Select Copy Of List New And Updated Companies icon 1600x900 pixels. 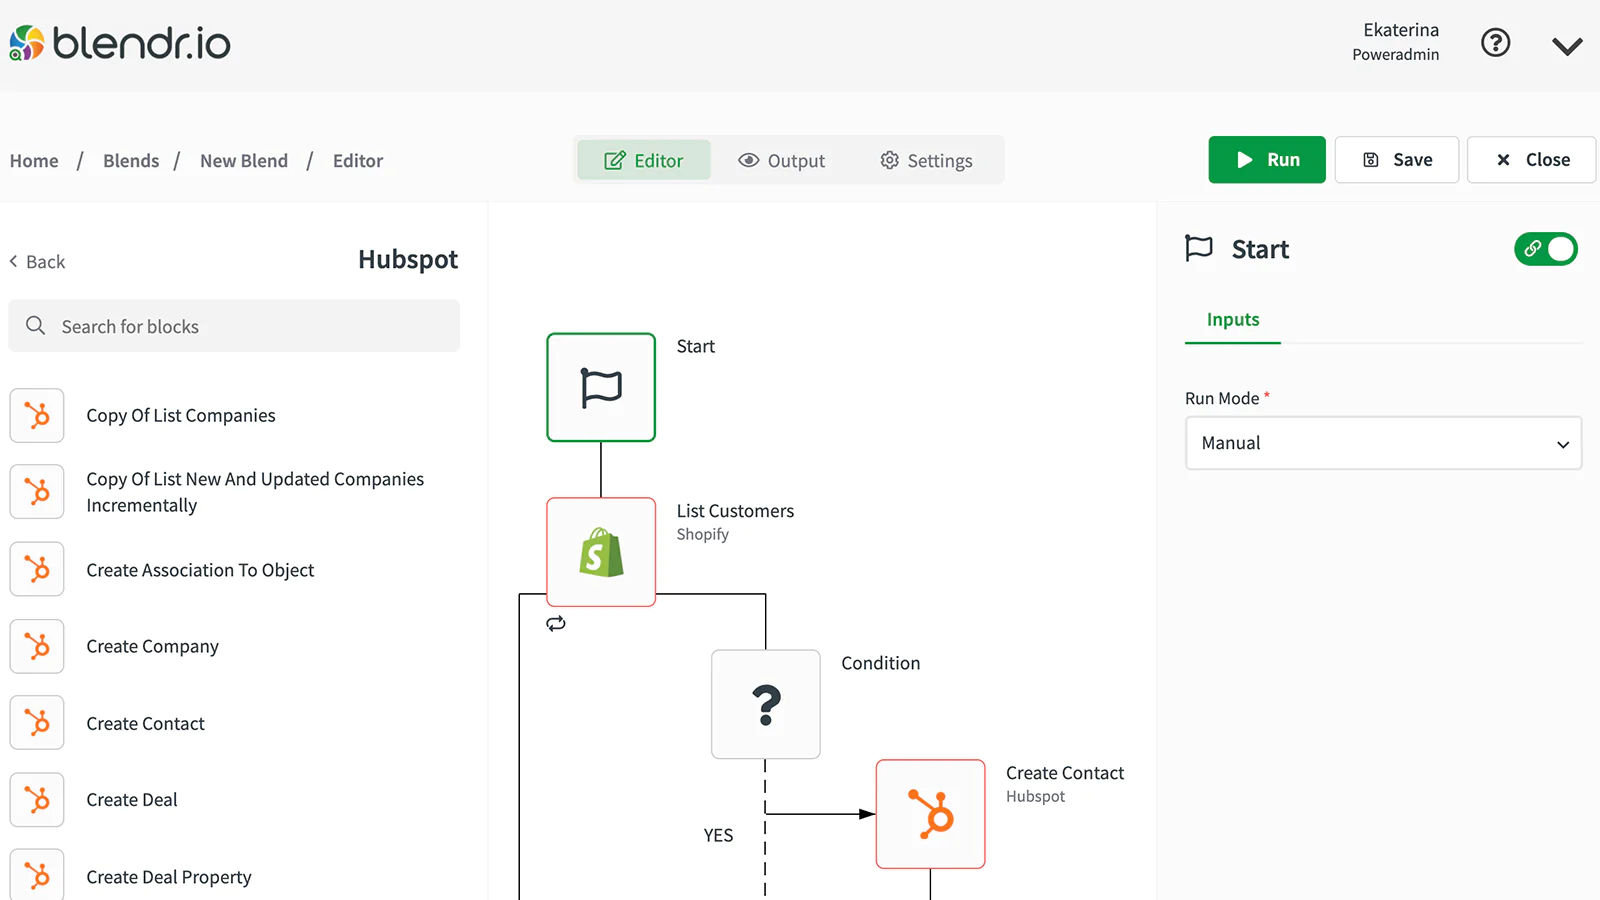coord(37,492)
